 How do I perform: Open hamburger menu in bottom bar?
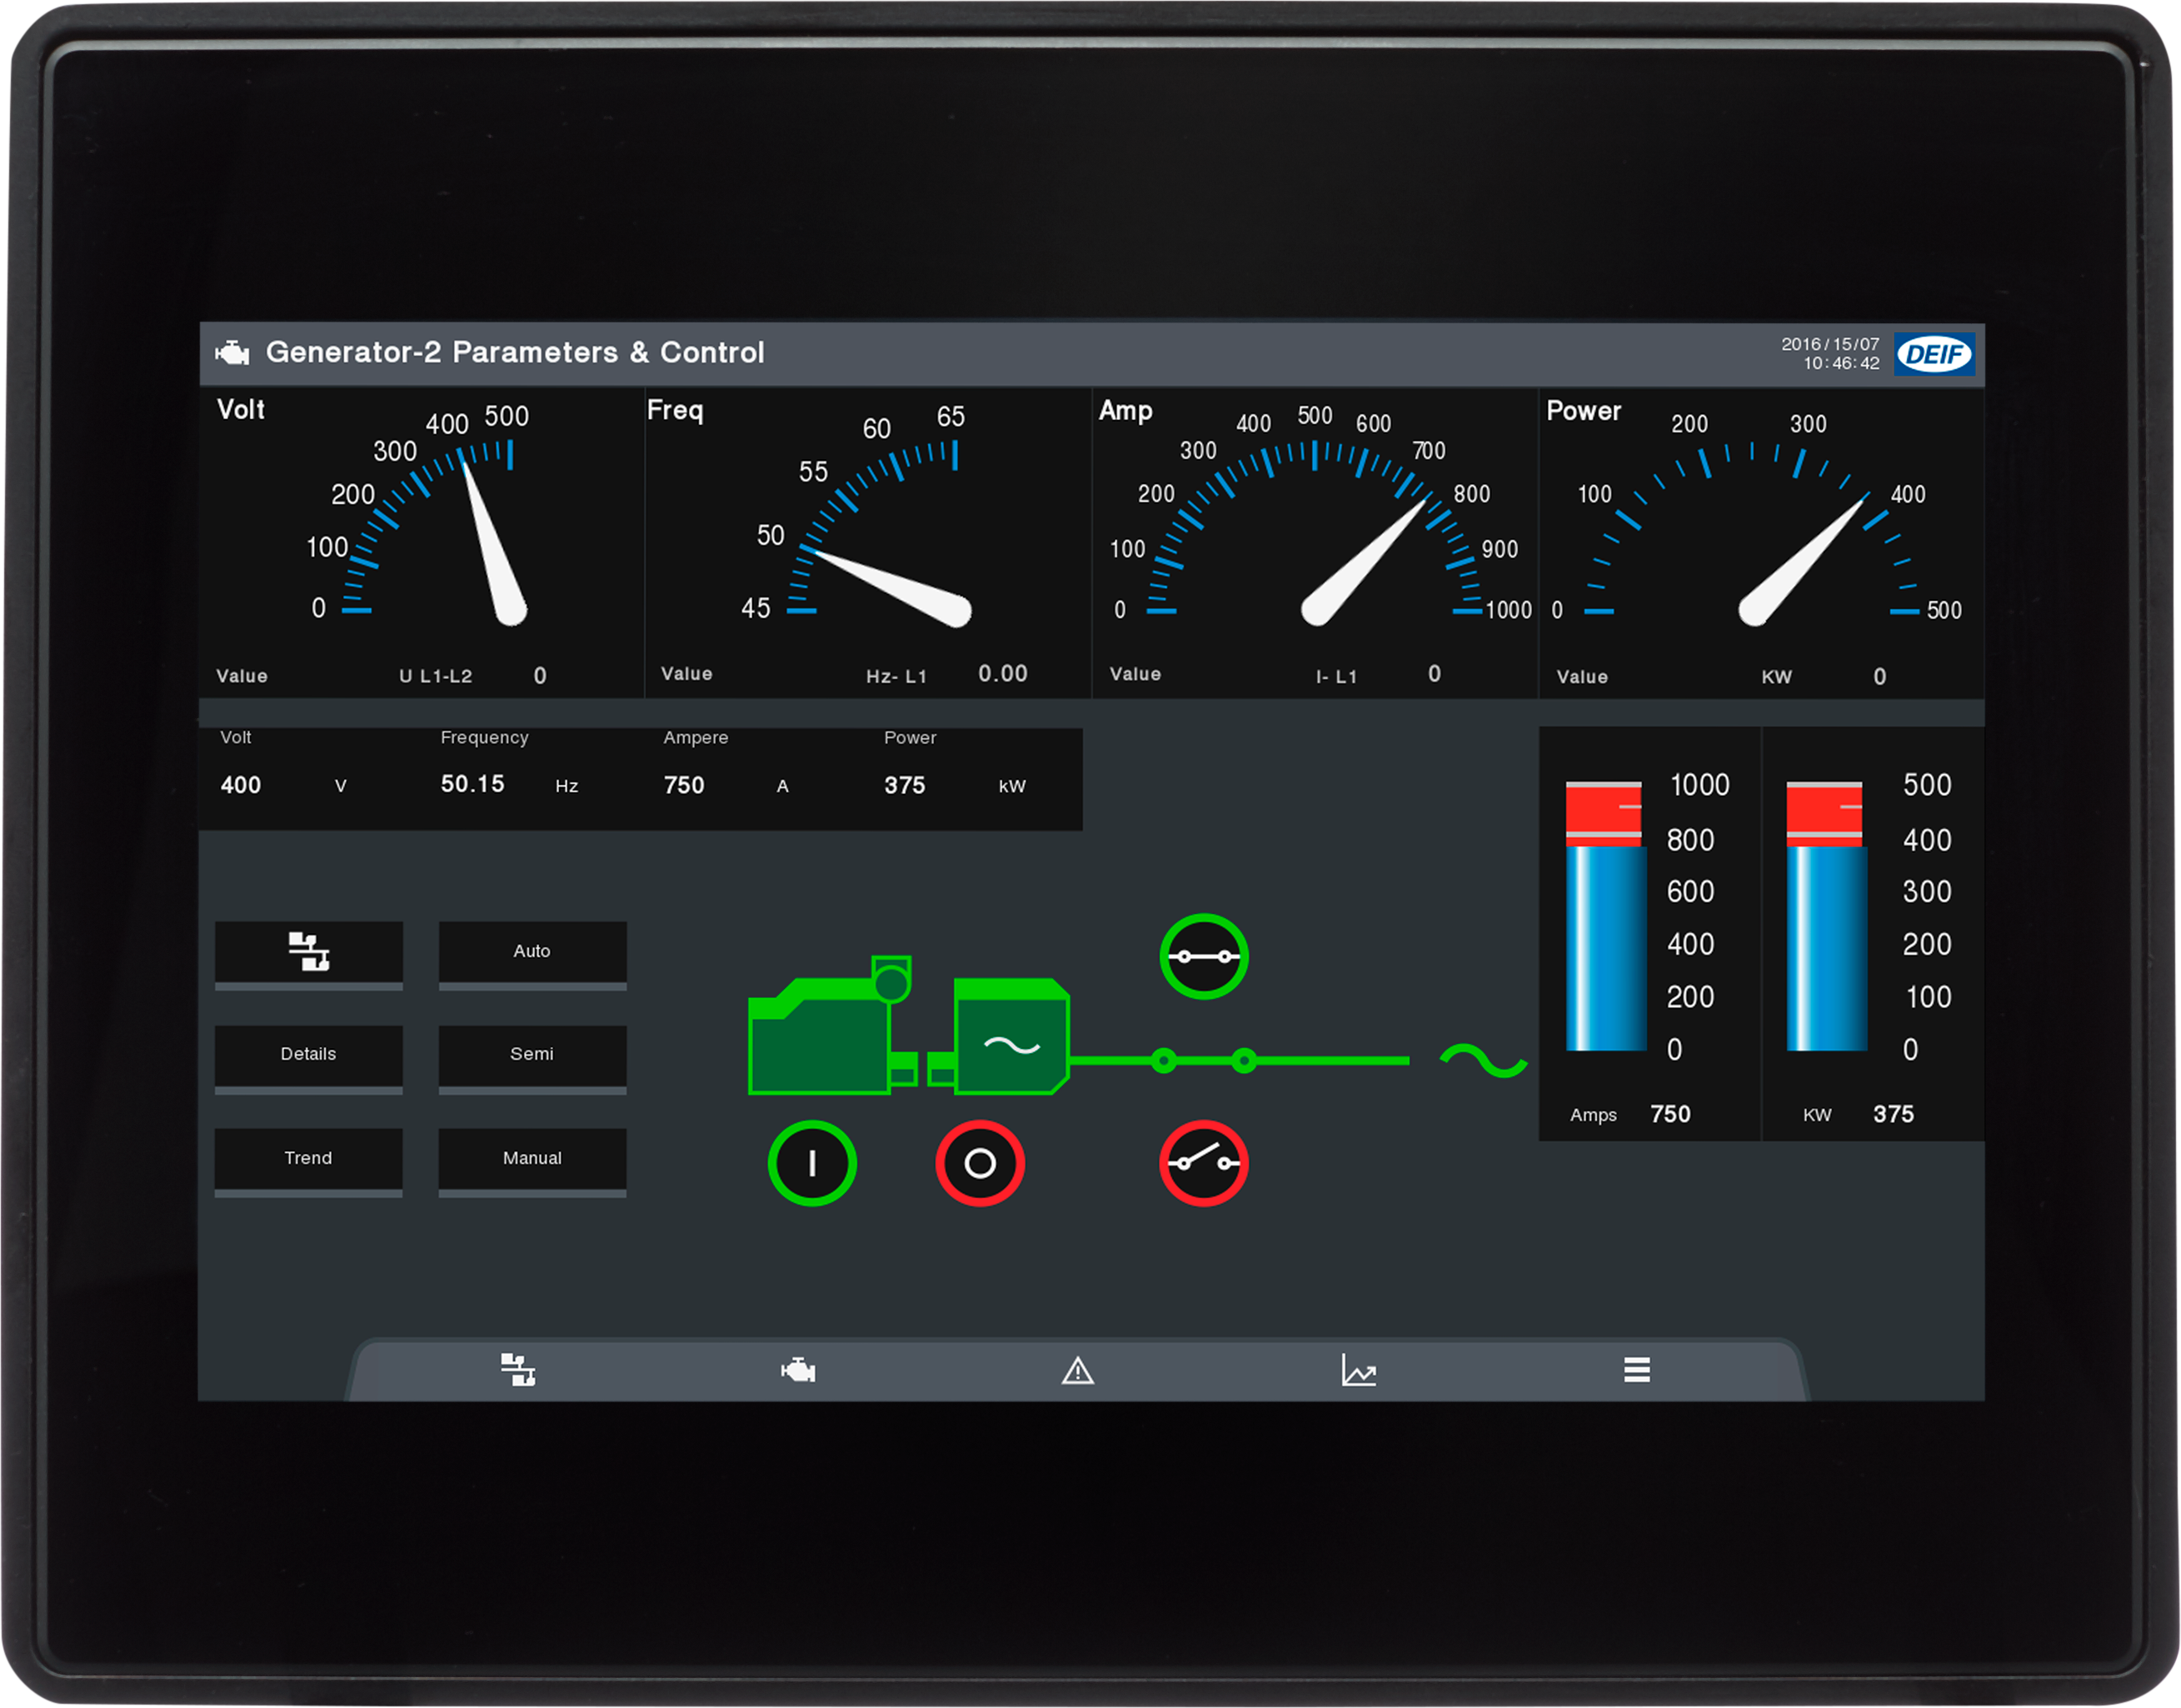pyautogui.click(x=1636, y=1369)
